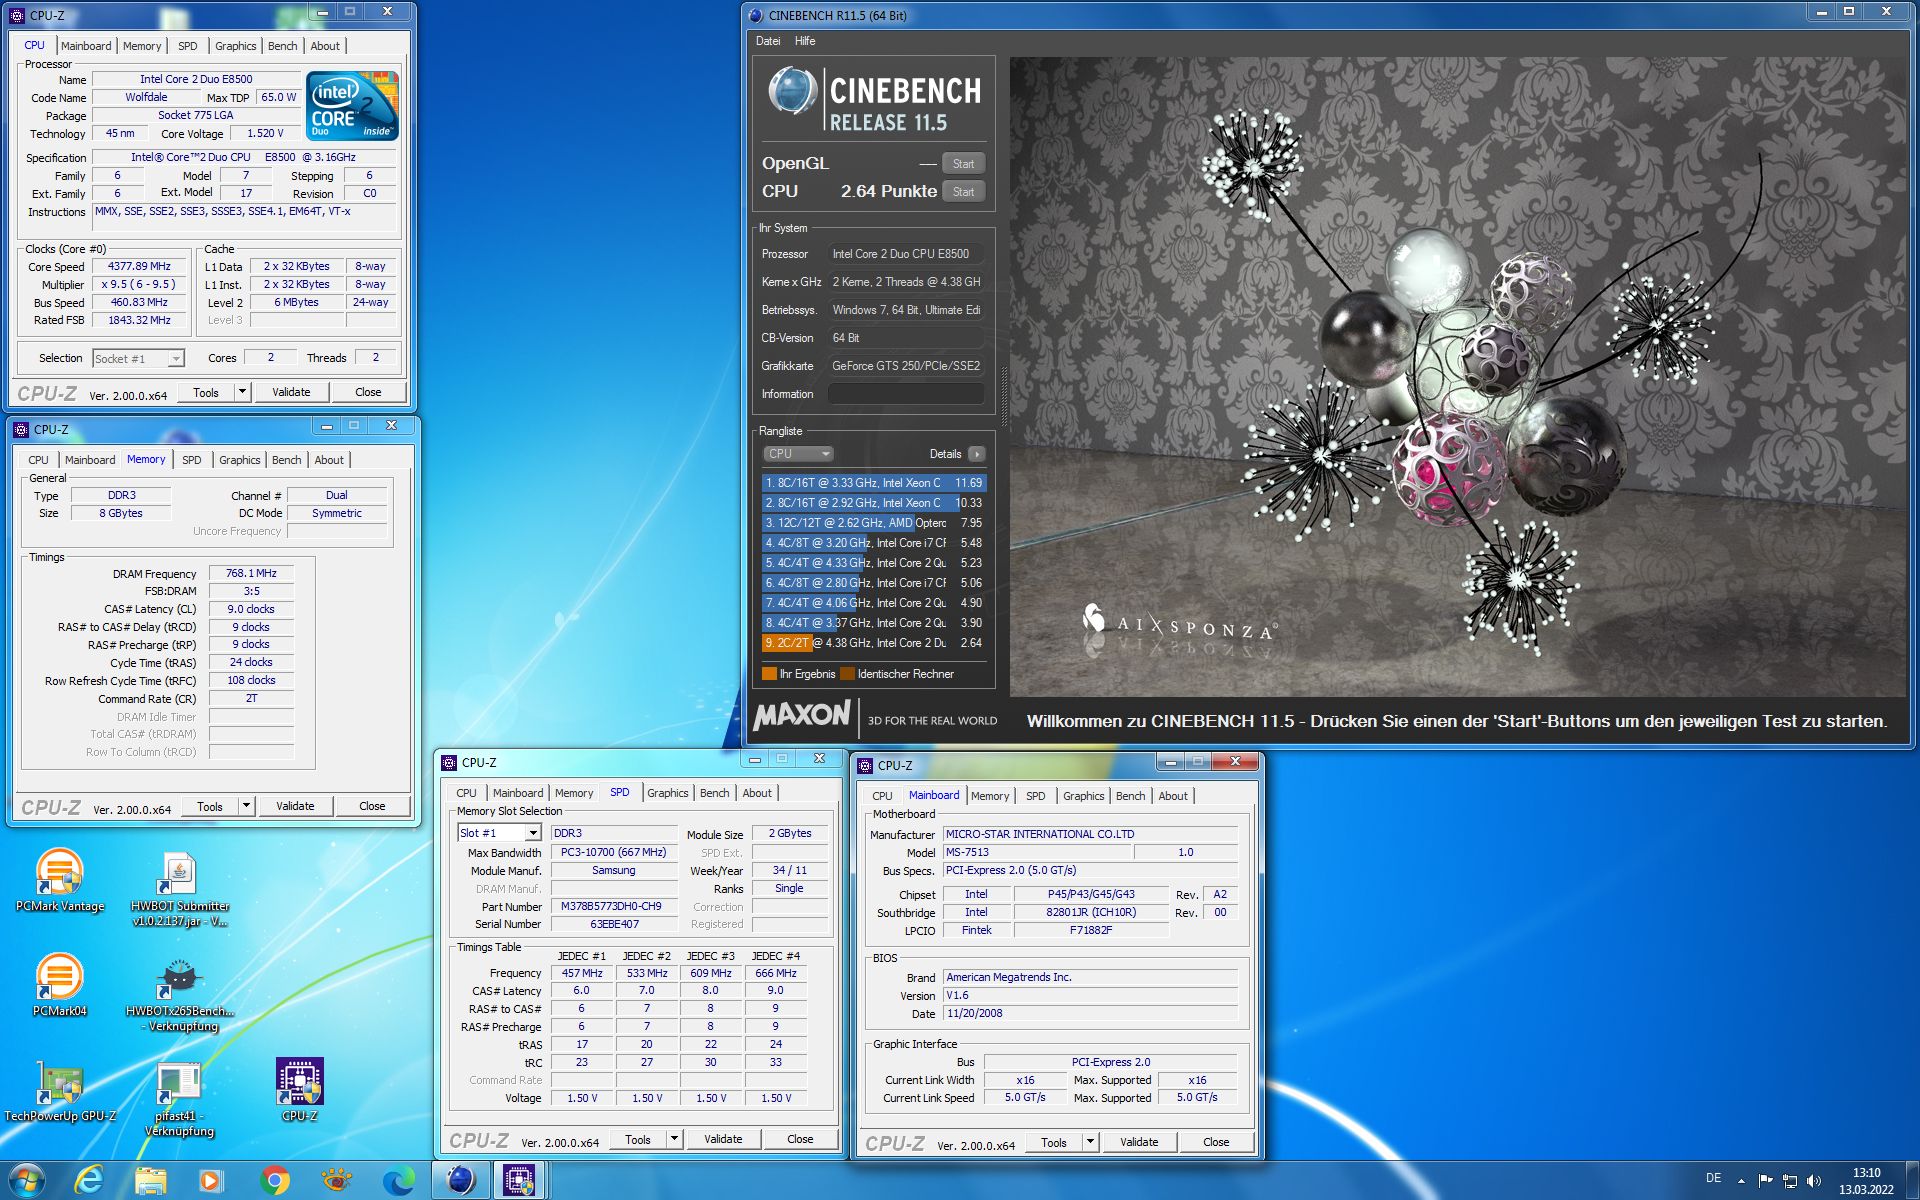Open HWBOT Submitter jar desktop icon
The image size is (1920, 1200).
(x=180, y=888)
